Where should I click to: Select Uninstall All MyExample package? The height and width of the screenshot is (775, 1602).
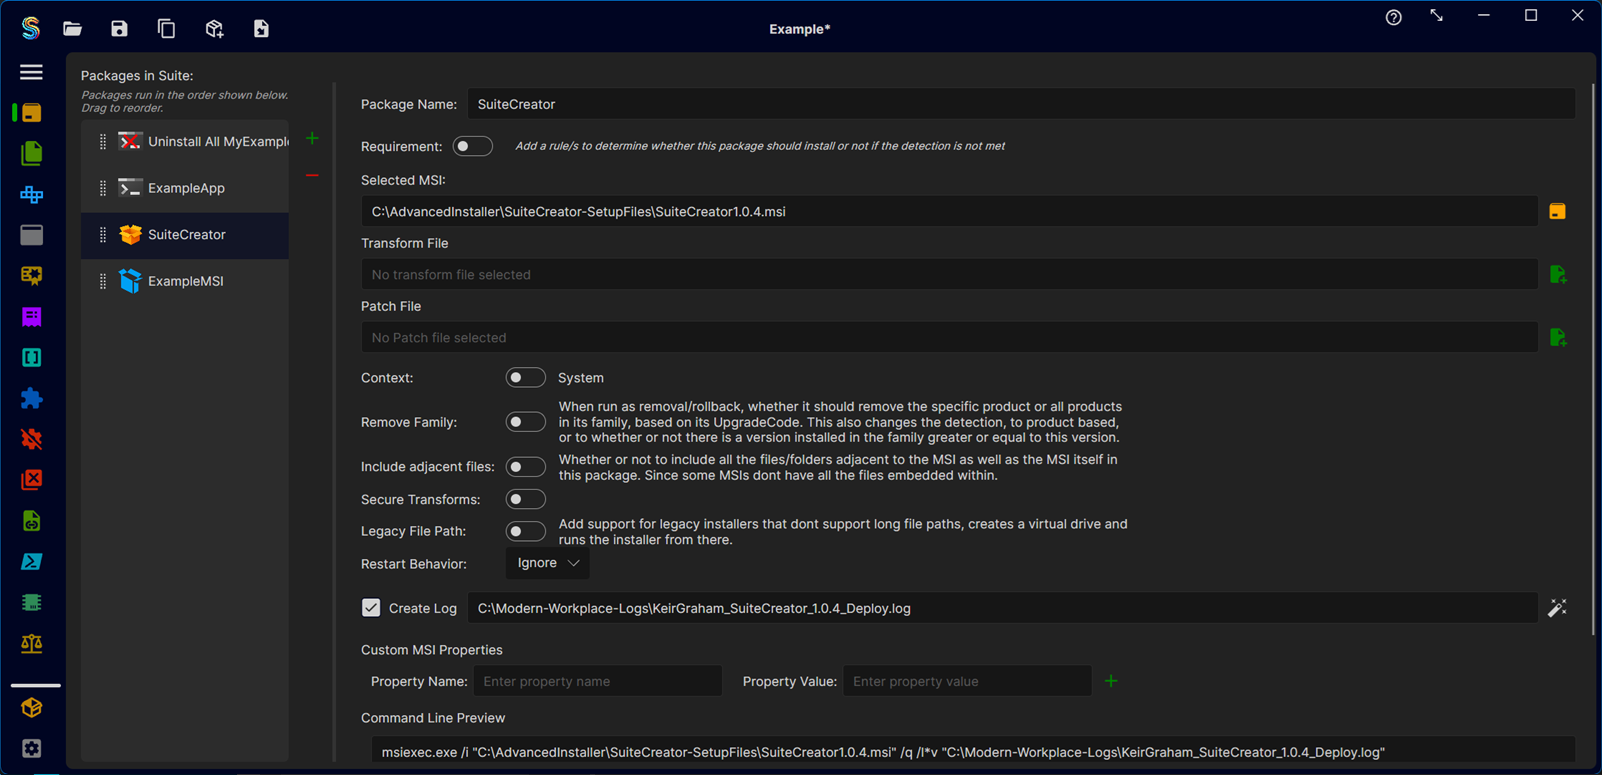[x=185, y=142]
